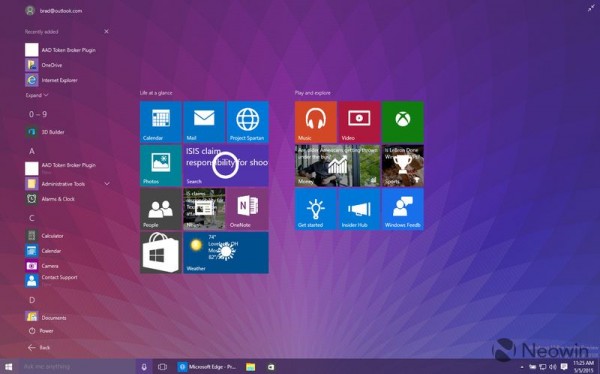Open the Power options
The image size is (600, 374).
click(x=41, y=331)
